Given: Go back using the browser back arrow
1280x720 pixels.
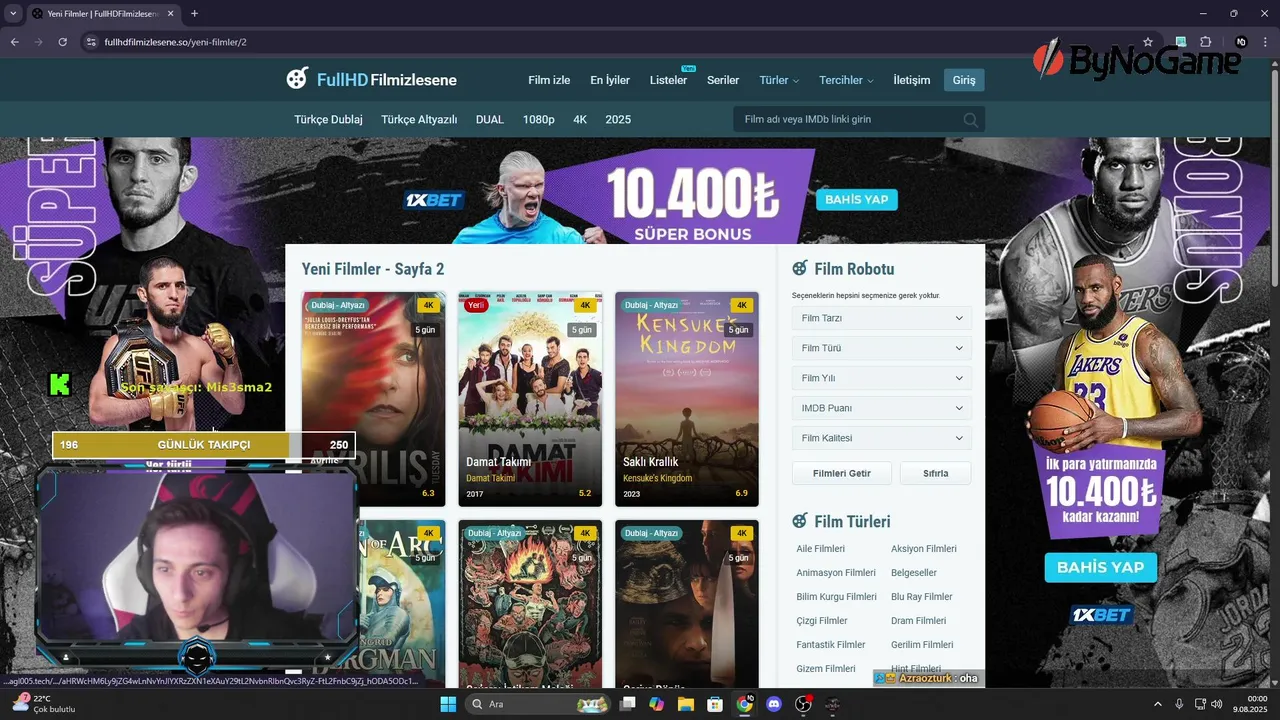Looking at the screenshot, I should [x=14, y=42].
